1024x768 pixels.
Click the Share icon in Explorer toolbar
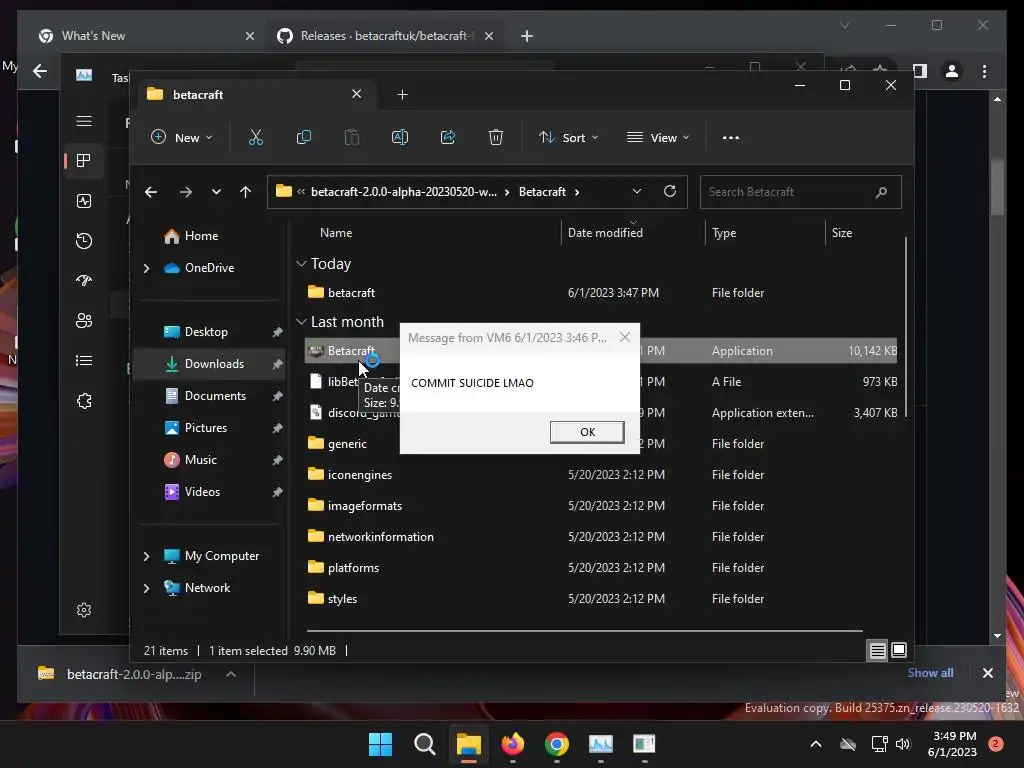448,137
